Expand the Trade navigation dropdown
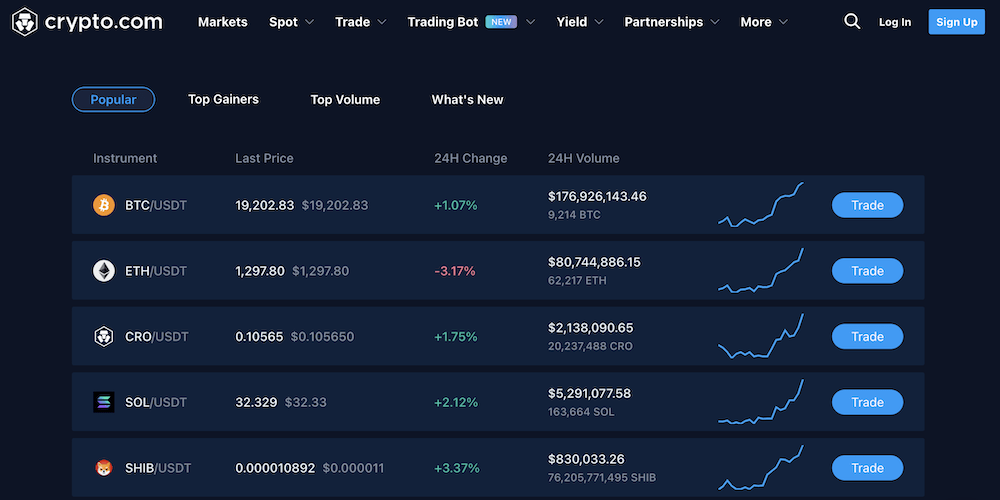This screenshot has height=500, width=1000. click(x=361, y=22)
